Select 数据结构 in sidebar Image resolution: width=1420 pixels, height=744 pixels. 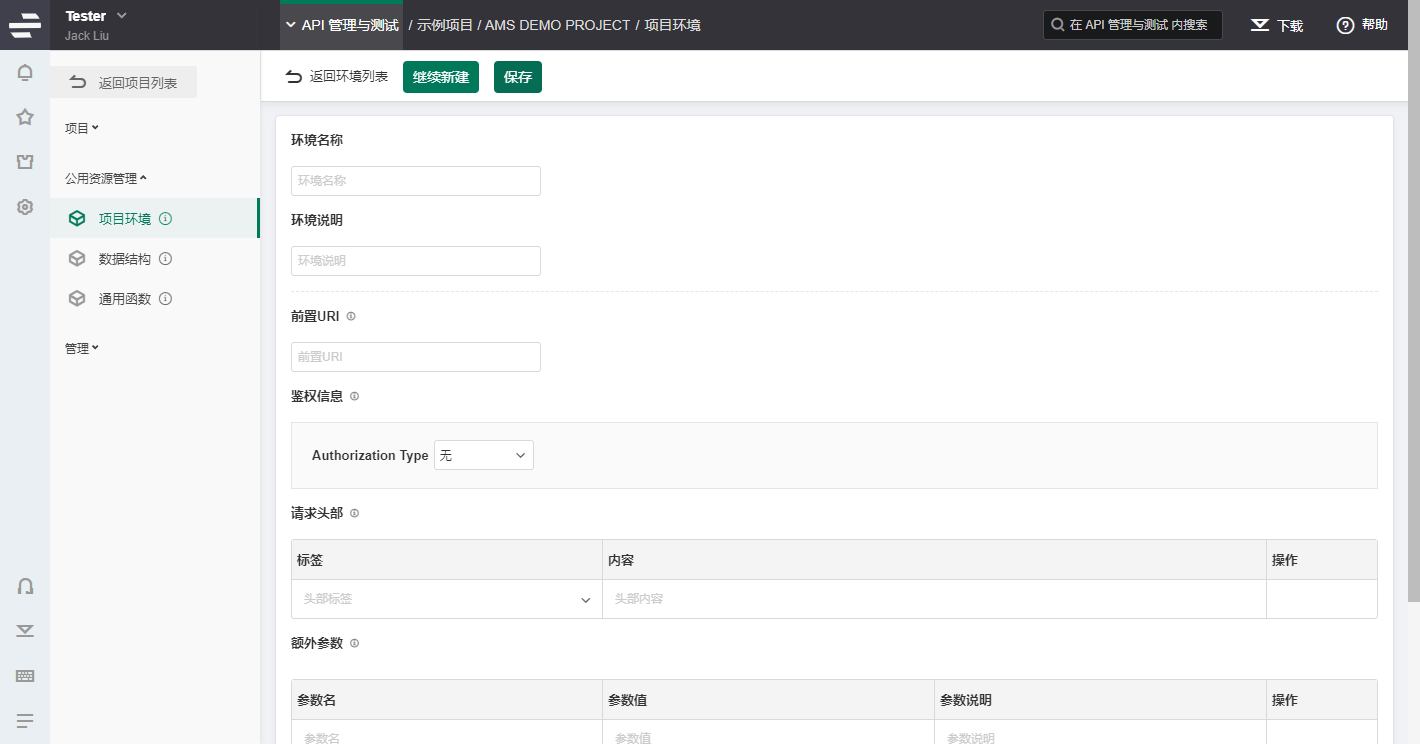(x=155, y=258)
